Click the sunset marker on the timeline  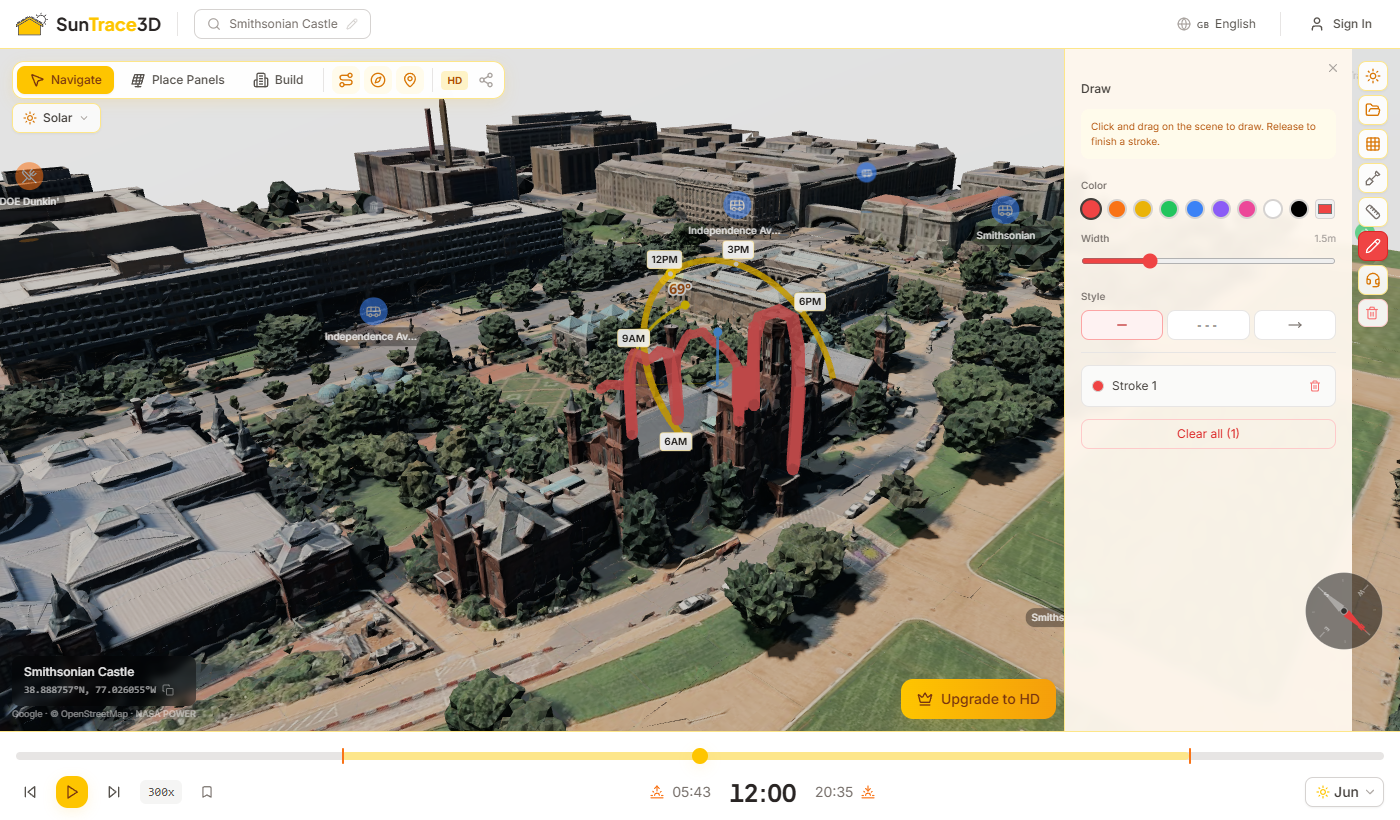(1190, 756)
